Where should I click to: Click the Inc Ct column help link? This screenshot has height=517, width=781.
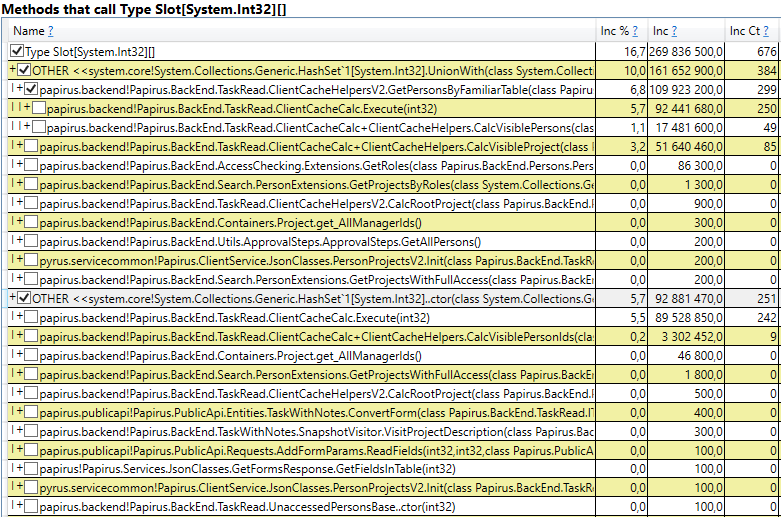tap(766, 31)
